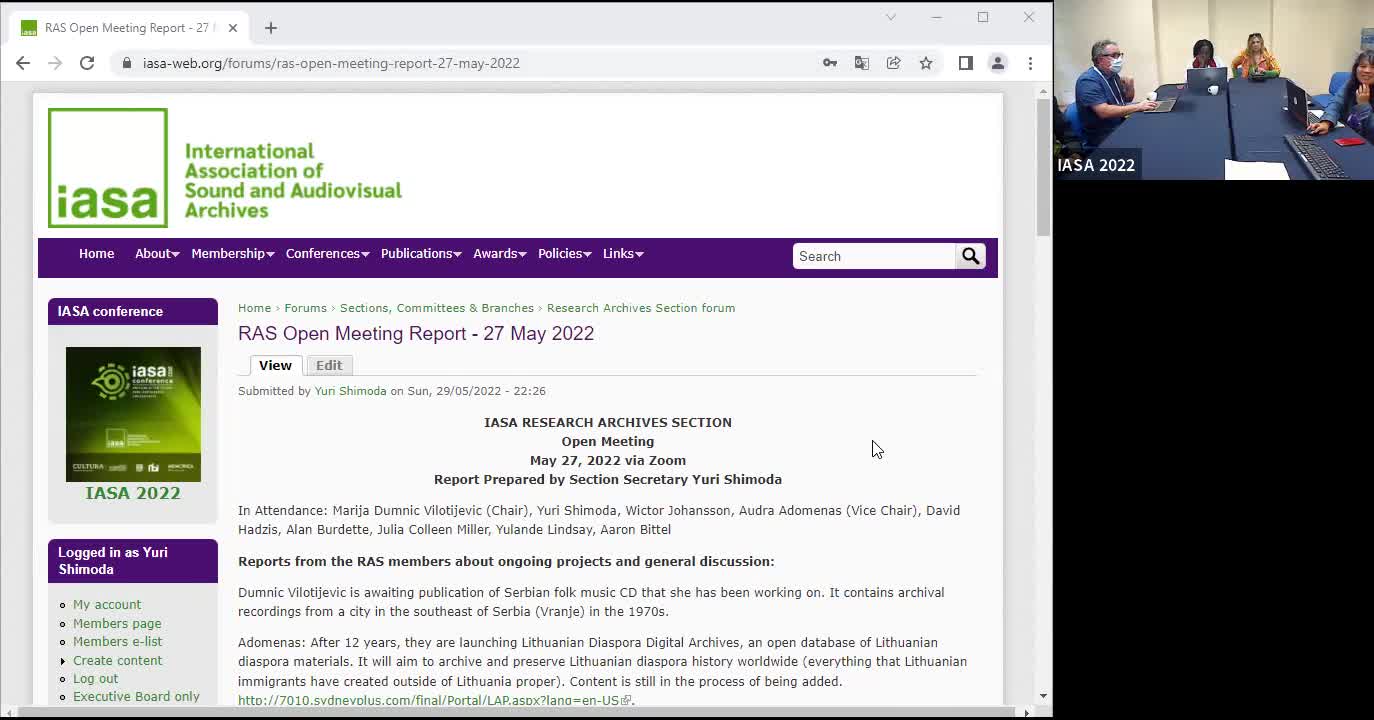The width and height of the screenshot is (1374, 720).
Task: Expand the Policies dropdown menu
Action: click(564, 253)
